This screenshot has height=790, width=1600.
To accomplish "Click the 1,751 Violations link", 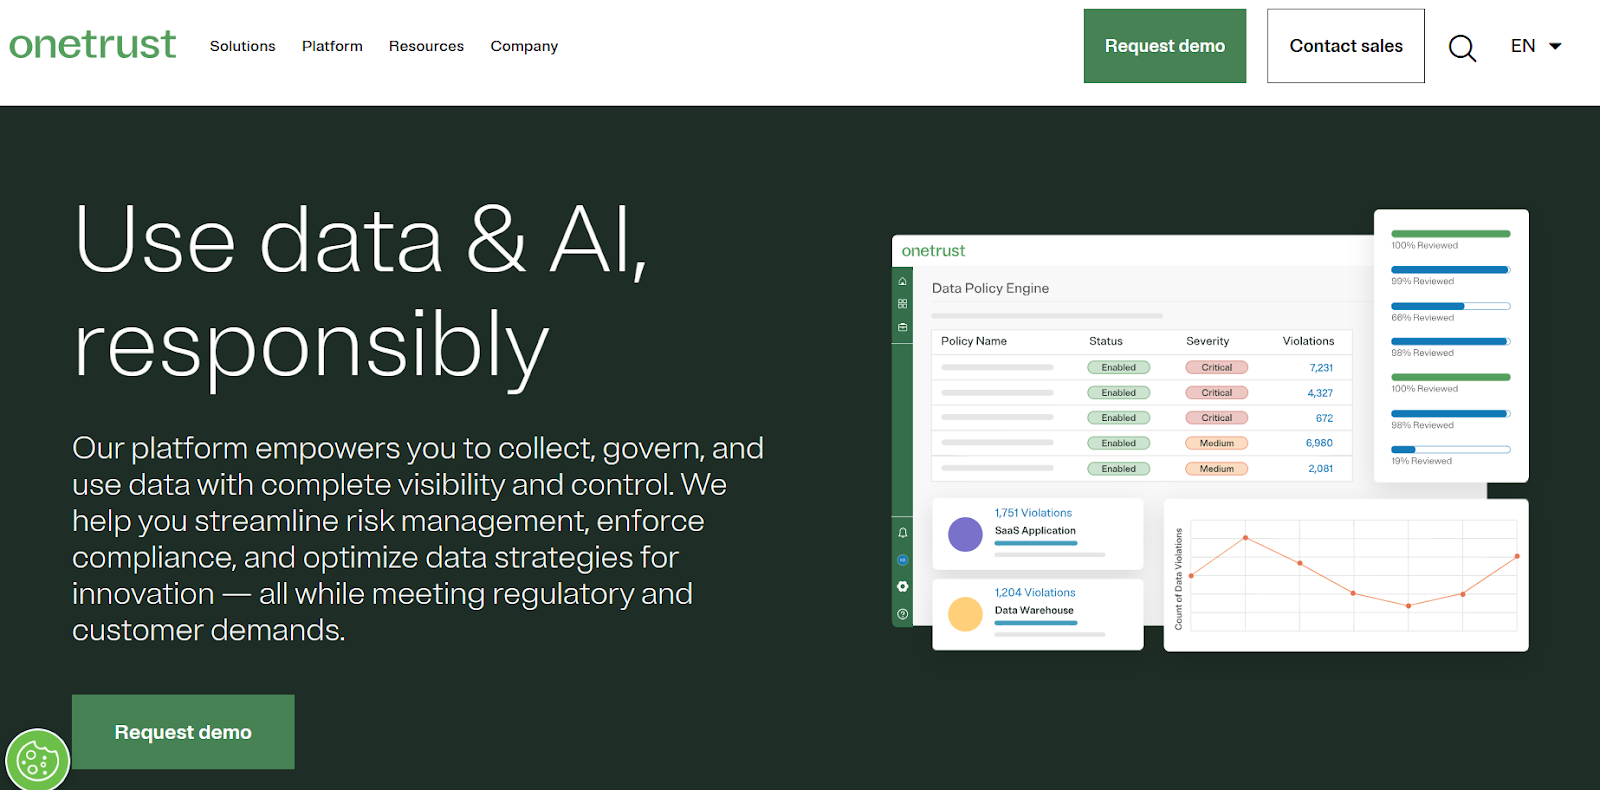I will pos(1033,513).
